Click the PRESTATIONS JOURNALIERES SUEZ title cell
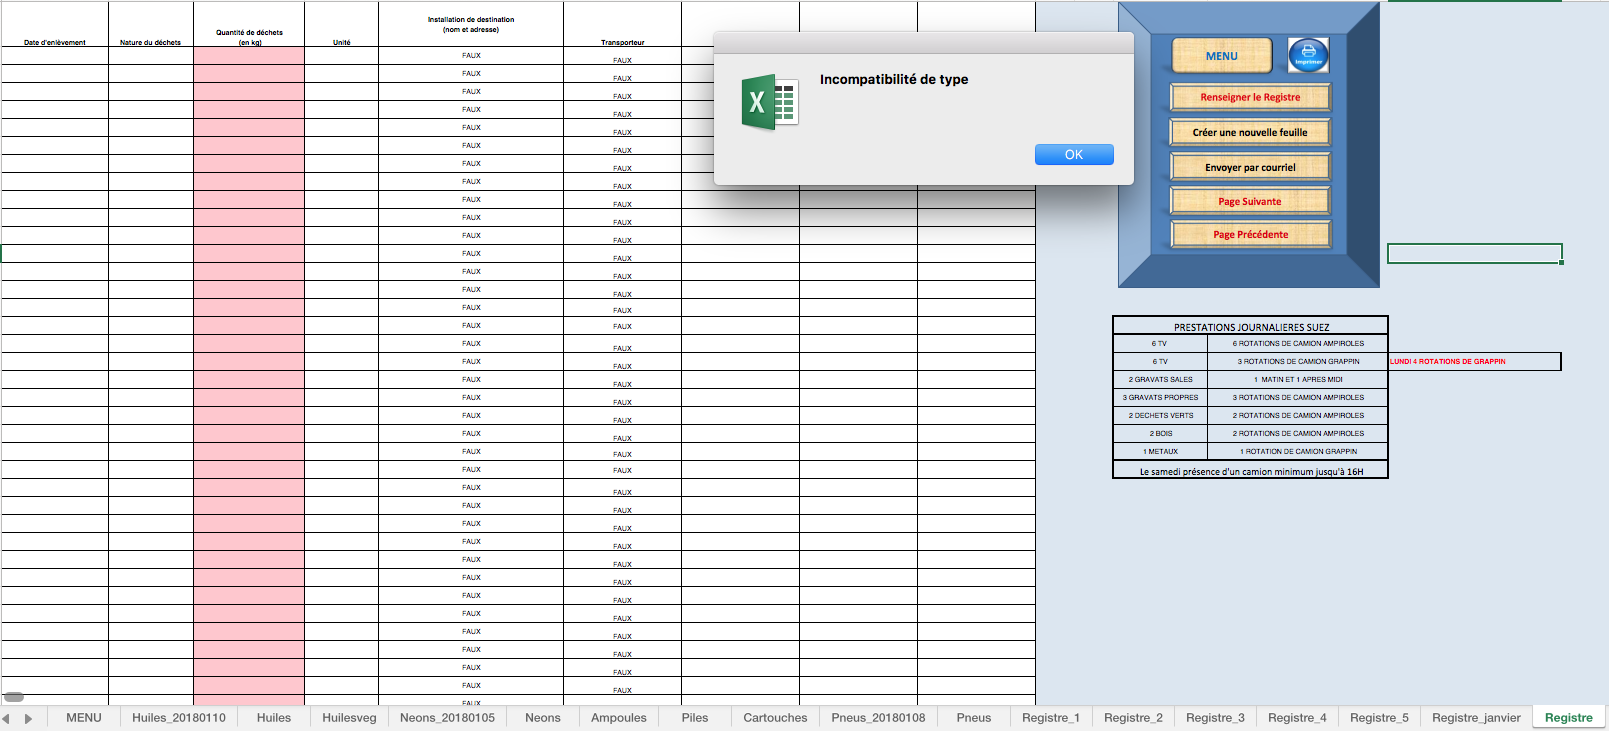Screen dimensions: 1609x731 coord(1251,326)
